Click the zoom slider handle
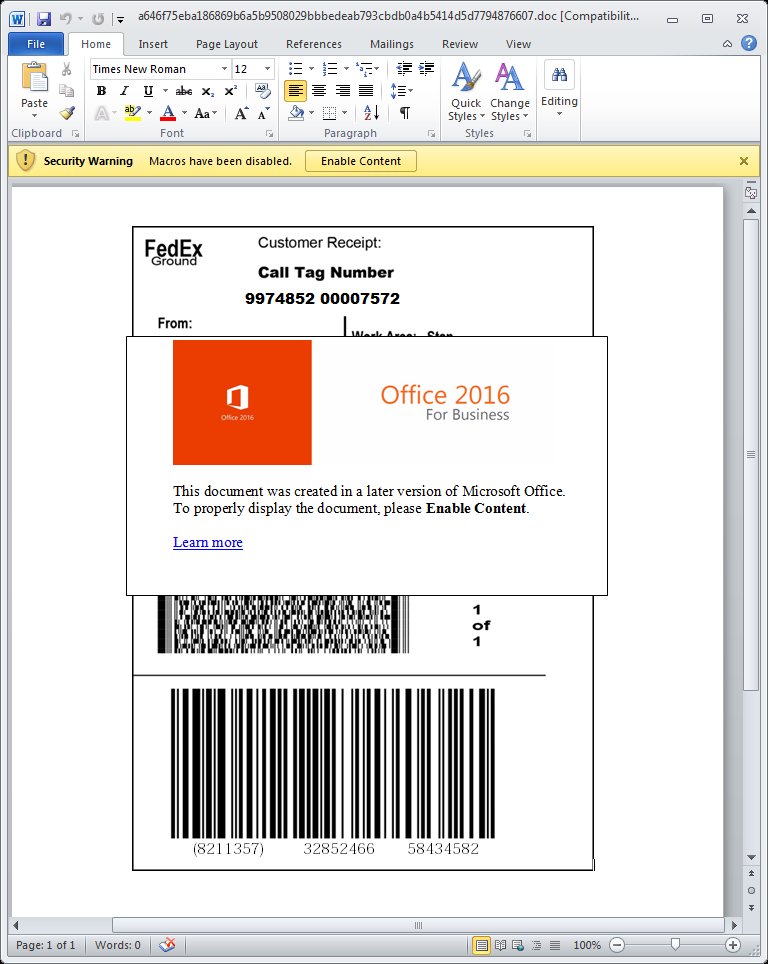The height and width of the screenshot is (964, 768). pyautogui.click(x=675, y=944)
